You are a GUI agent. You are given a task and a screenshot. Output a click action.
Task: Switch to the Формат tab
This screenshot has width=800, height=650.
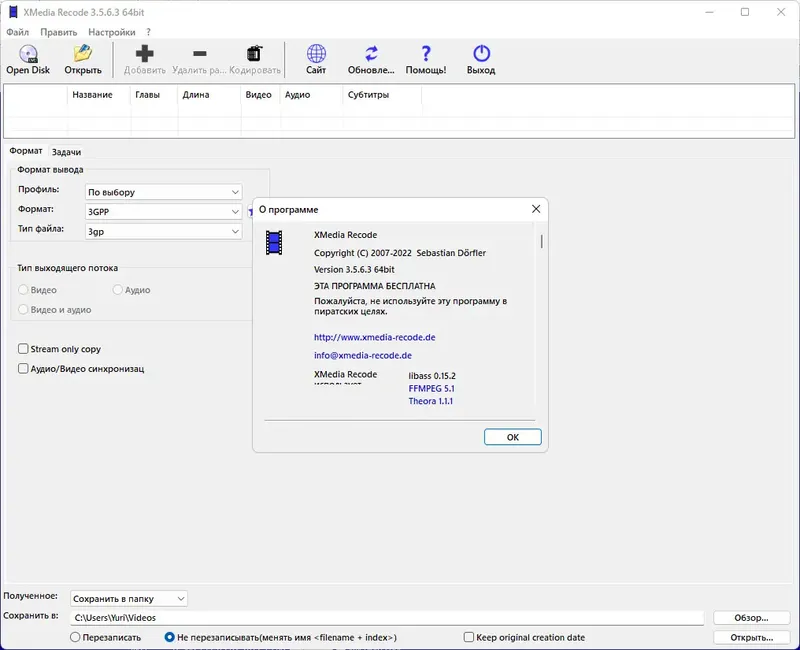[x=26, y=151]
